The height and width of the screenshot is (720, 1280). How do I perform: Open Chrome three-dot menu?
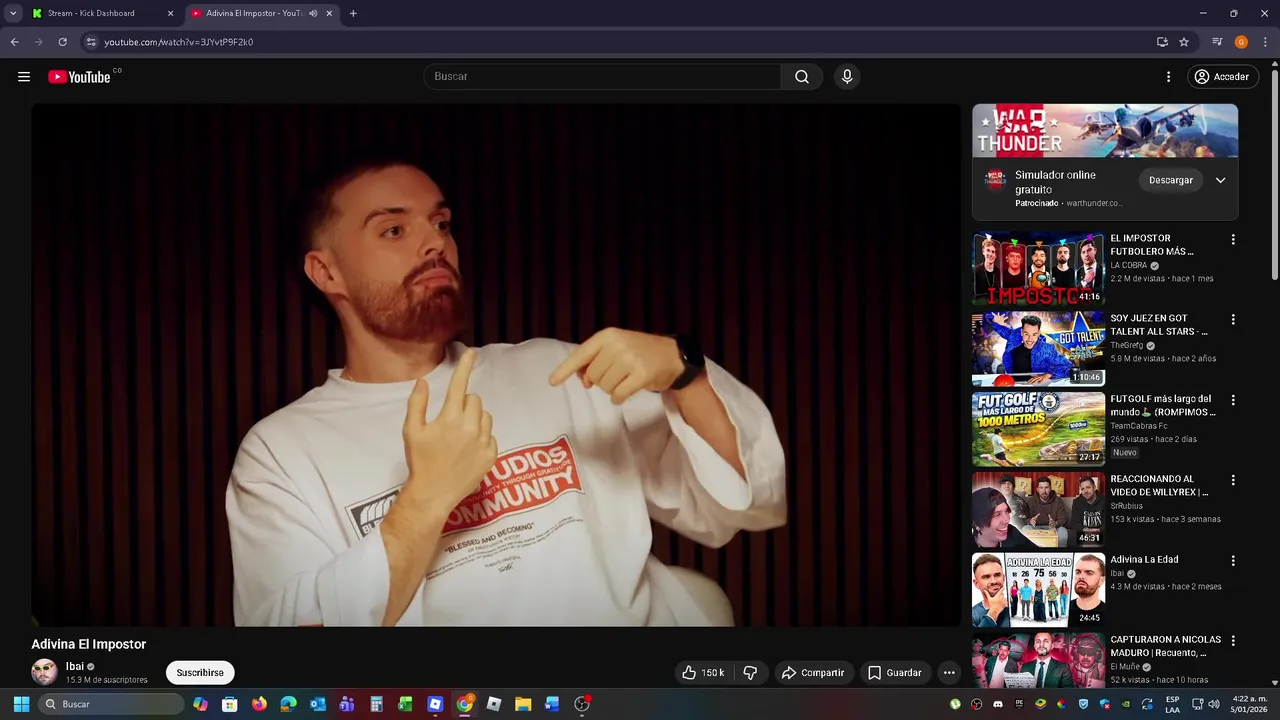(1266, 42)
